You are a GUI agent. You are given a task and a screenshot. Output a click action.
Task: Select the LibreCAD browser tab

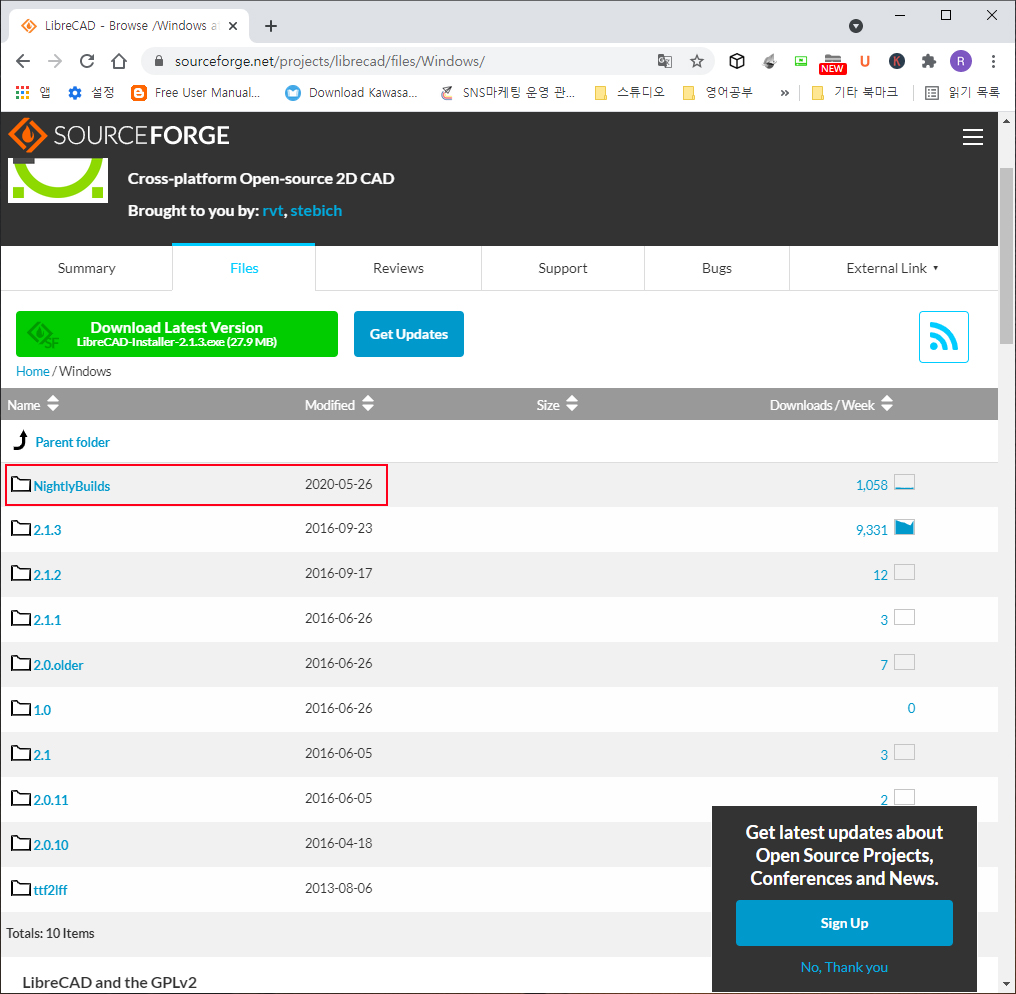[x=129, y=26]
